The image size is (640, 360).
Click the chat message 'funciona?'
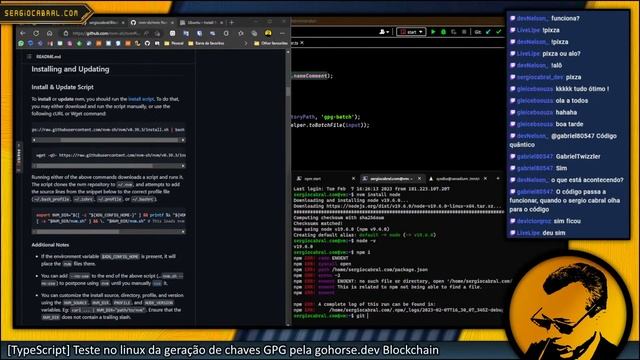click(x=565, y=18)
